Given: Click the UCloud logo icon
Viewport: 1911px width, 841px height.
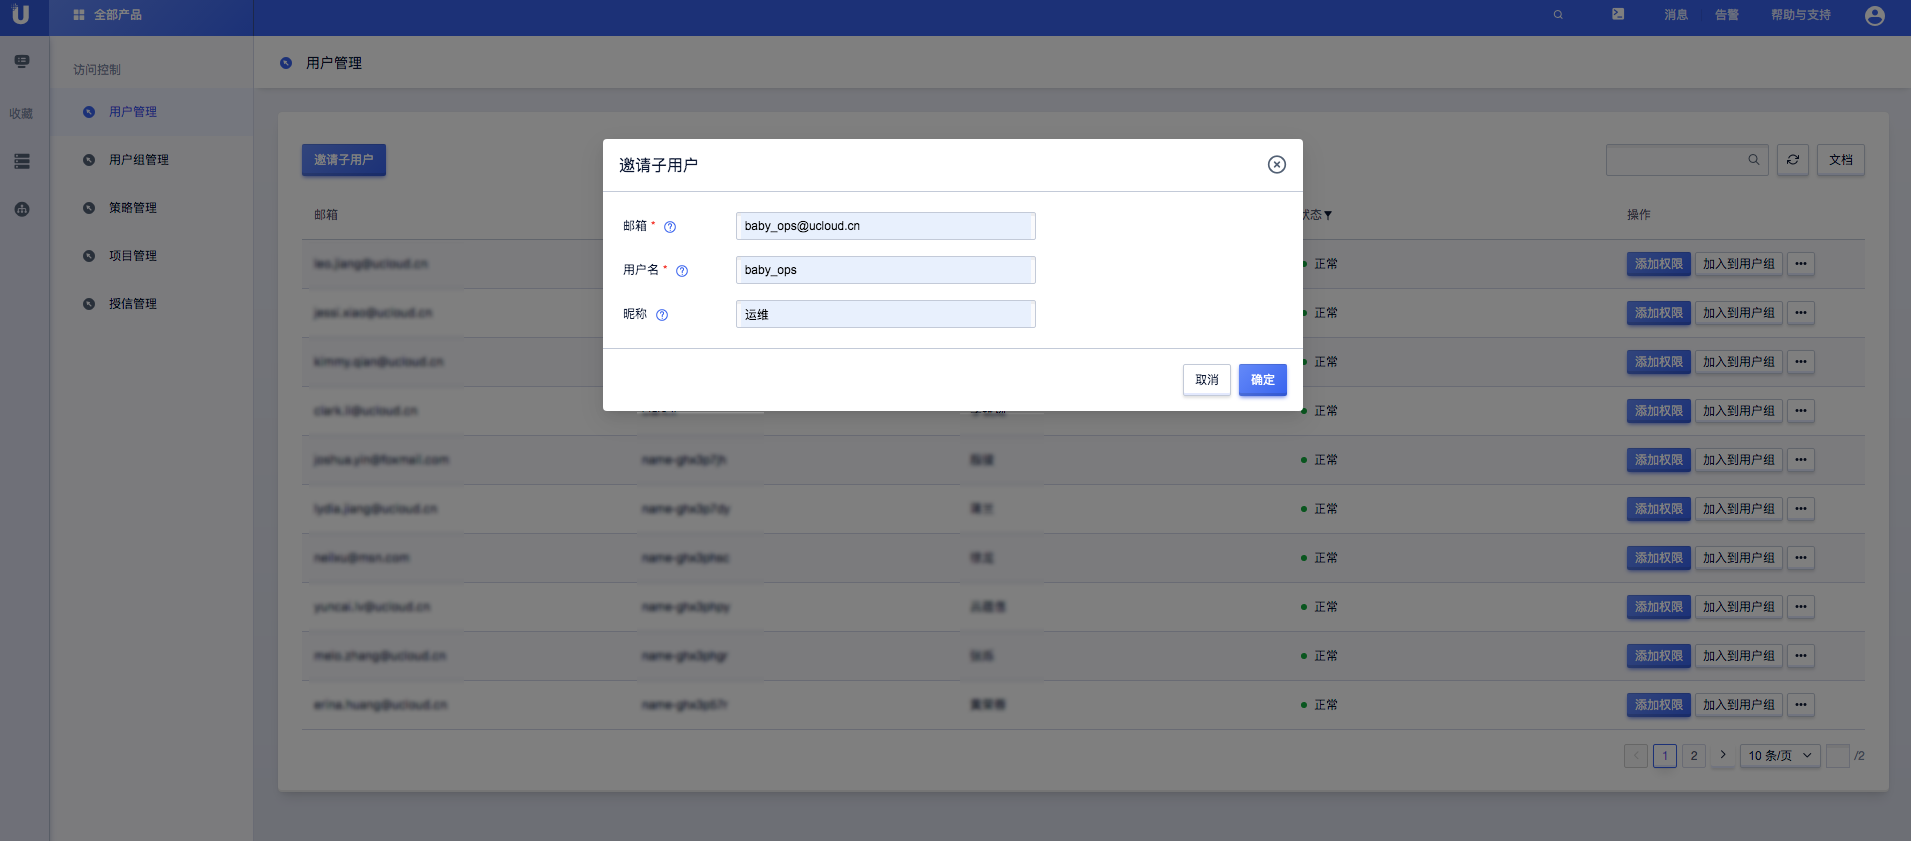Looking at the screenshot, I should [x=20, y=15].
